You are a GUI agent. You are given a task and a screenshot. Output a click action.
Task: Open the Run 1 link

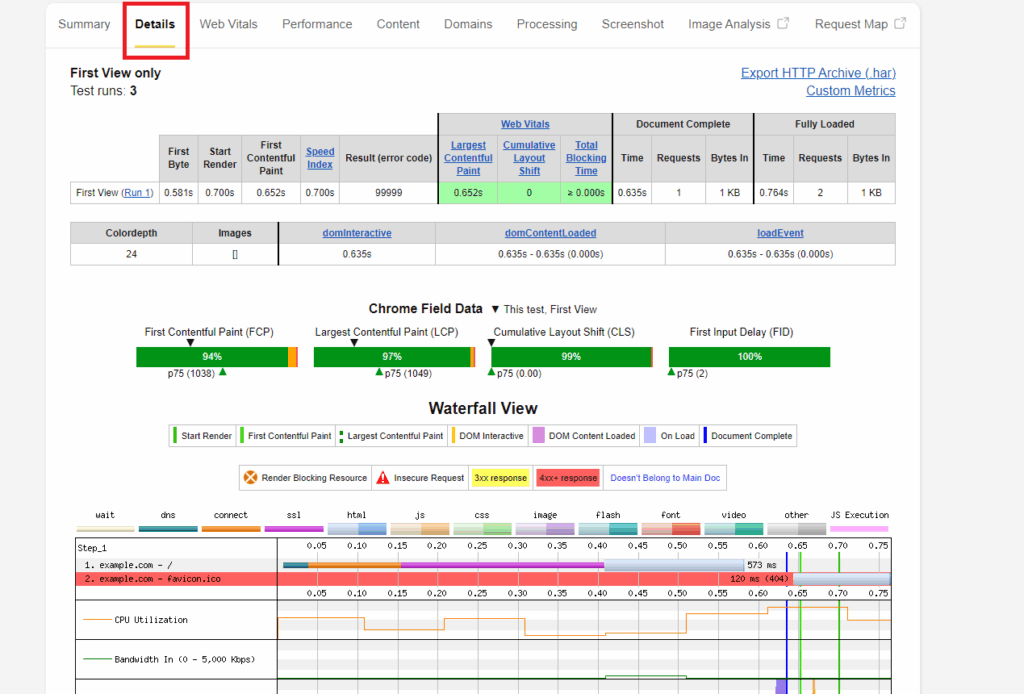[x=138, y=193]
